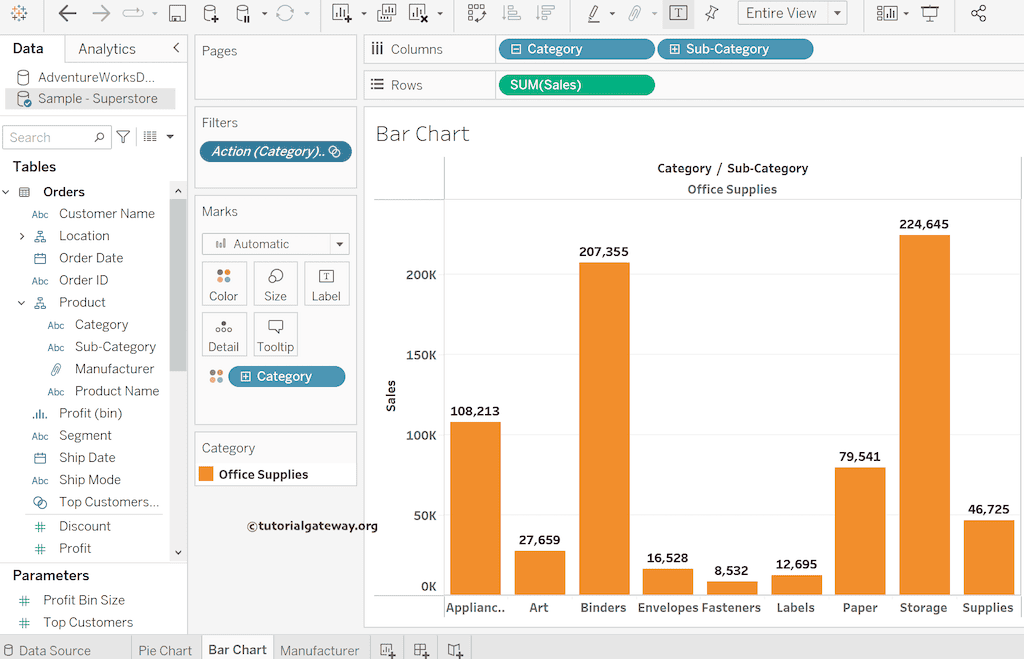The image size is (1024, 659).
Task: Toggle the Fix Axes pin icon
Action: [x=711, y=14]
